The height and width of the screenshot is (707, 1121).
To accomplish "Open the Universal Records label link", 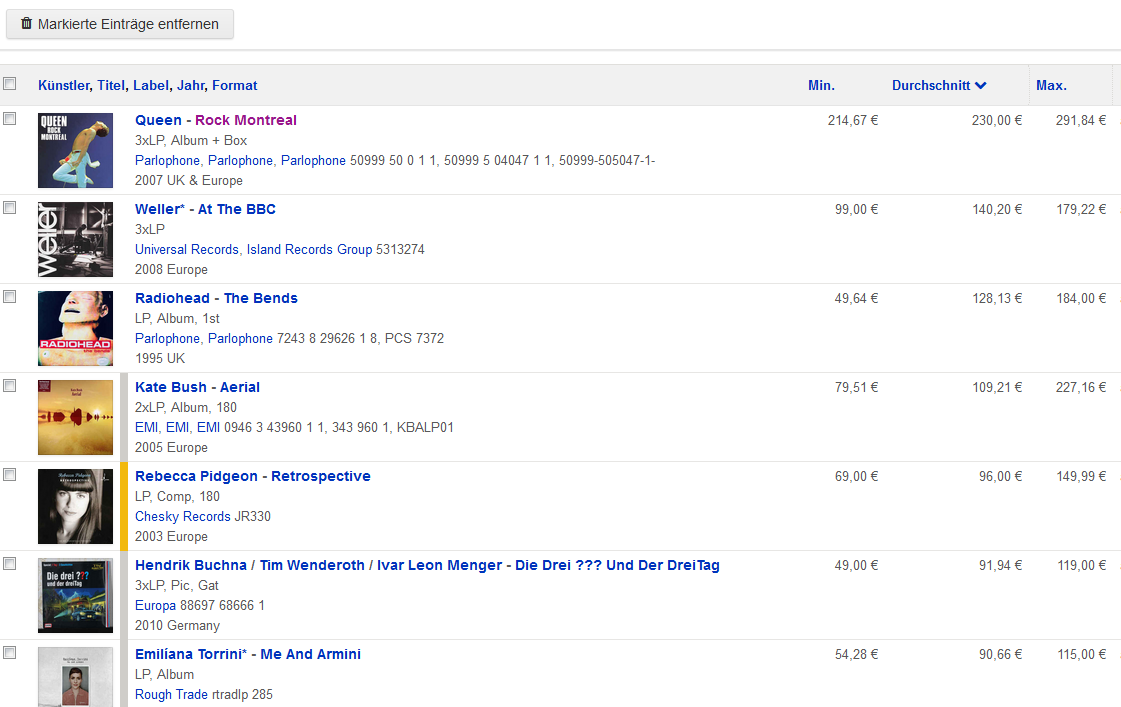I will (187, 249).
